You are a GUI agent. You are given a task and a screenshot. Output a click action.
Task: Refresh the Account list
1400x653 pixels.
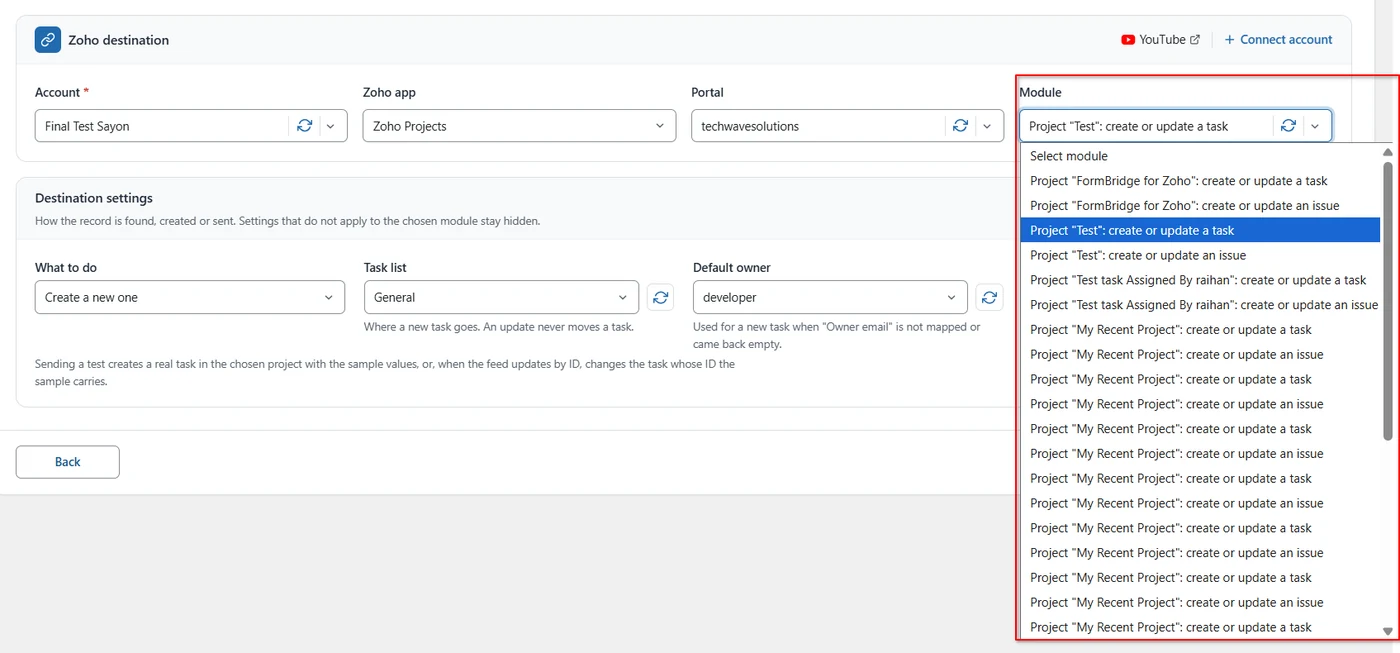(x=305, y=126)
